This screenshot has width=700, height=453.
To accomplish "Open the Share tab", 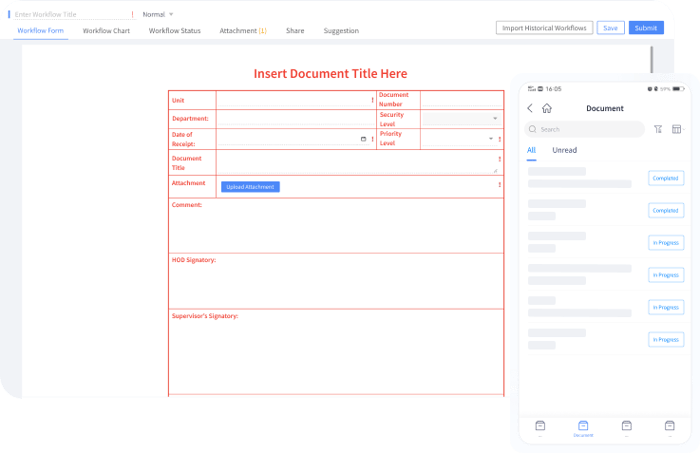I will click(295, 30).
